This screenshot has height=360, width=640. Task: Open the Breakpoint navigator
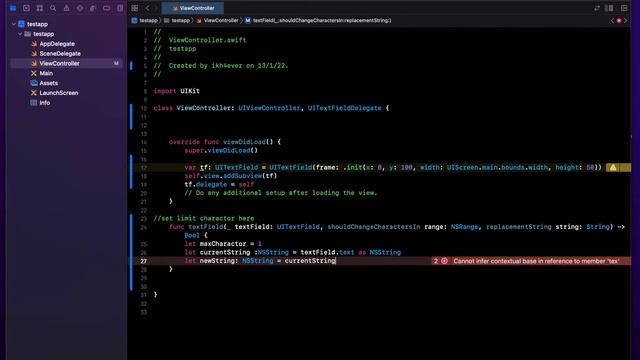click(x=106, y=8)
